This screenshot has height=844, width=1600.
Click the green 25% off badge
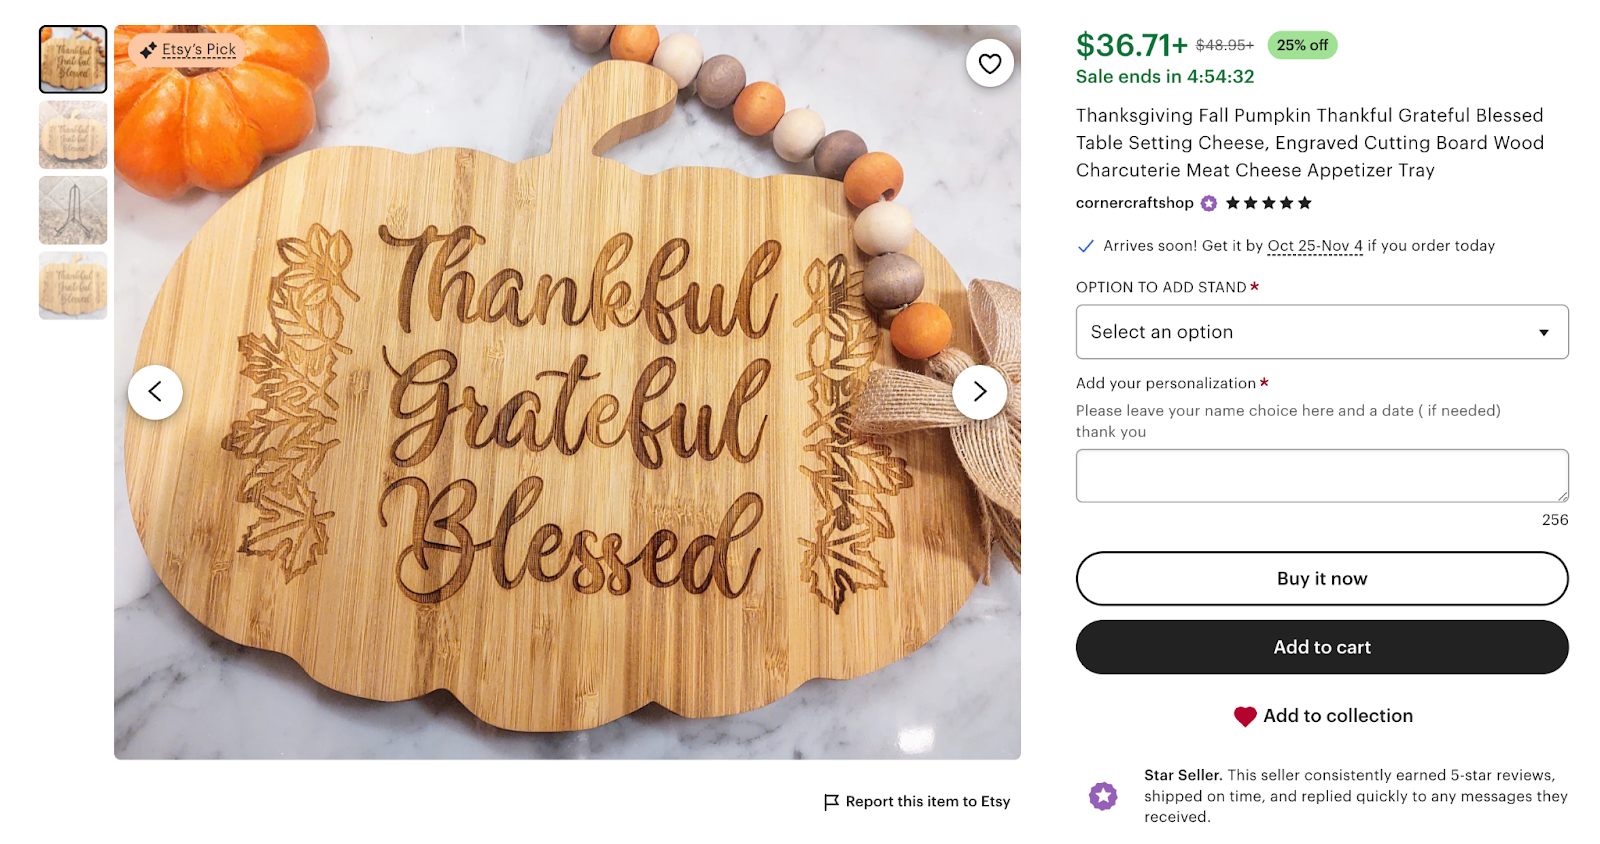(1302, 45)
